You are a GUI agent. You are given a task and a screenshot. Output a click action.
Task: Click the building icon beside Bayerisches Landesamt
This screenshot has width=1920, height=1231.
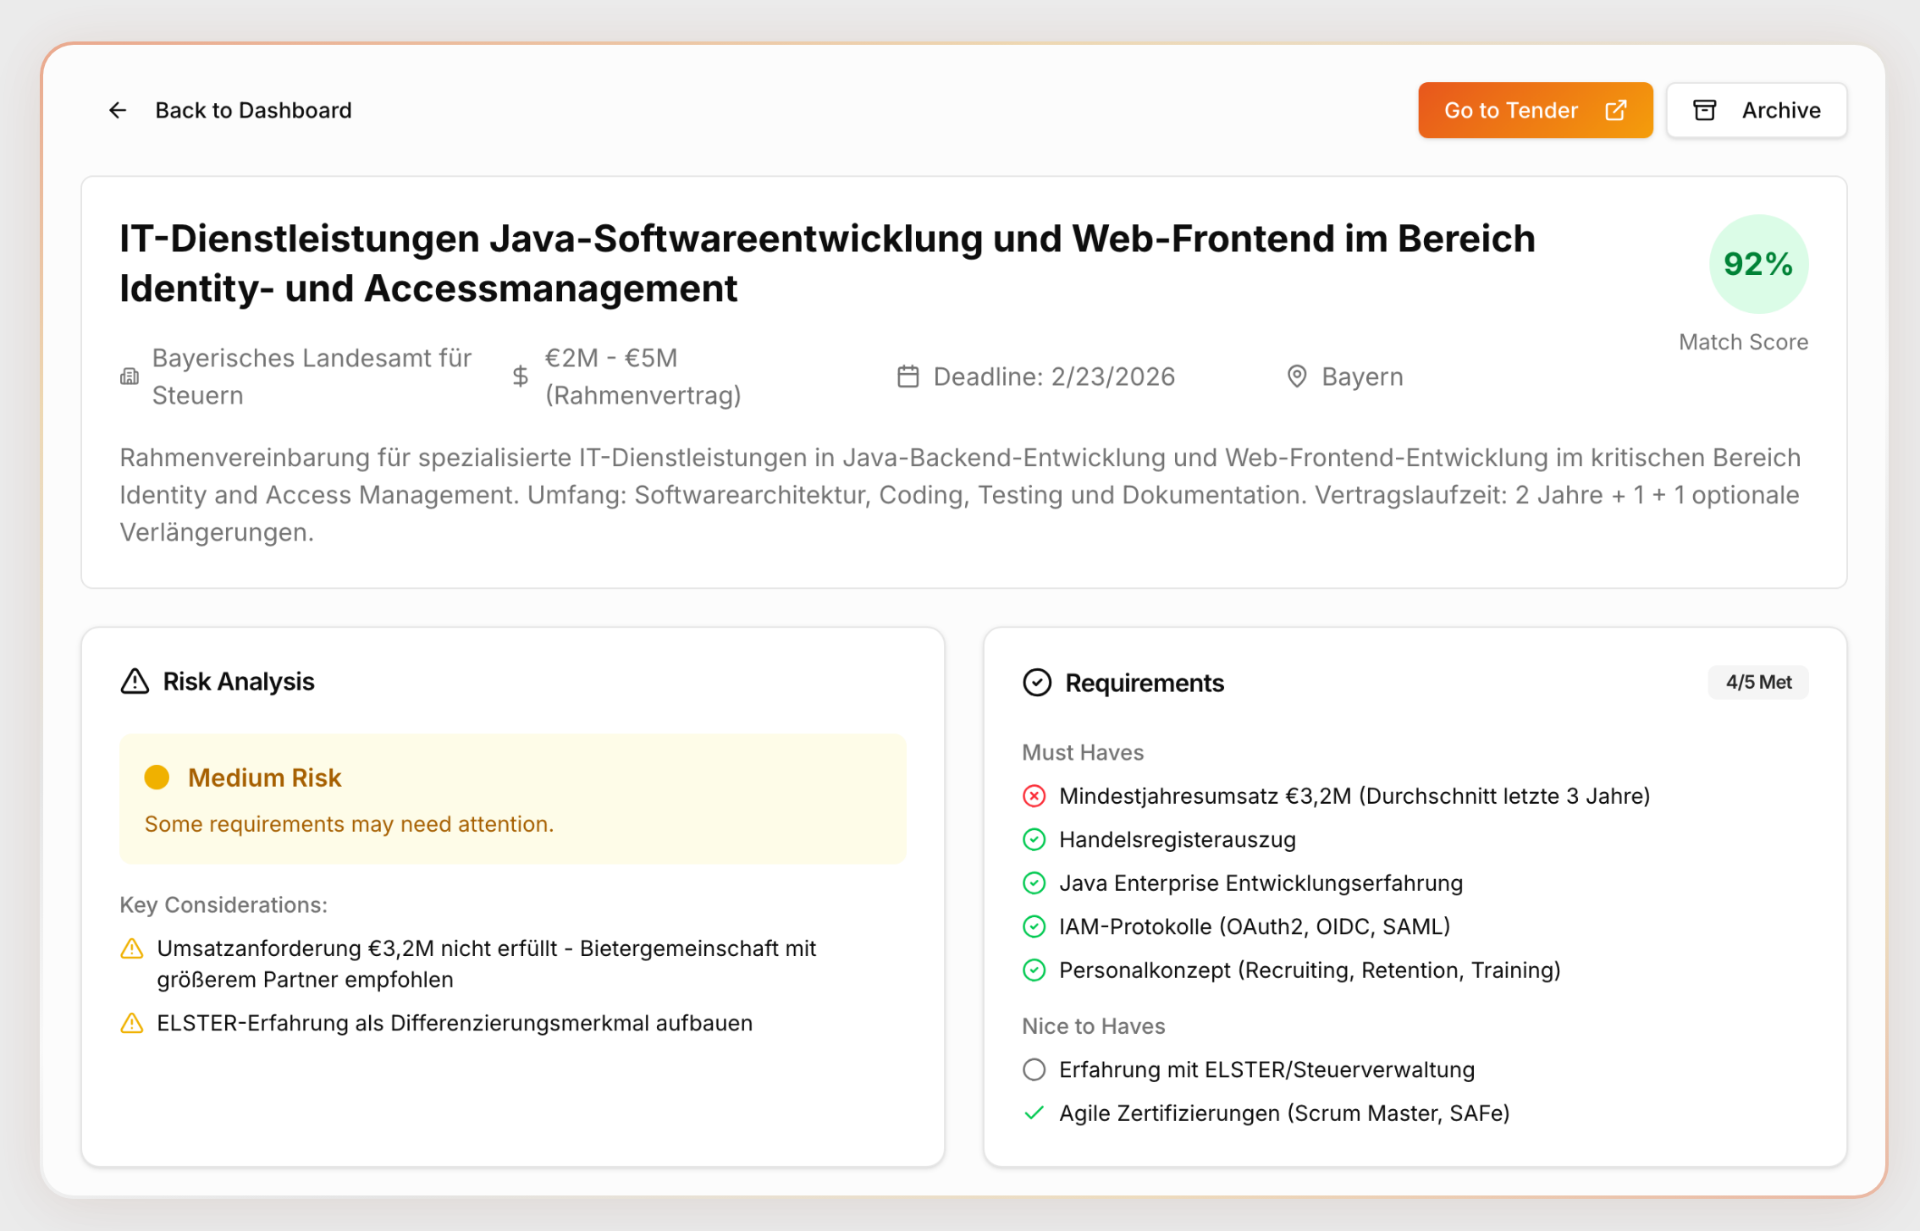(x=130, y=377)
